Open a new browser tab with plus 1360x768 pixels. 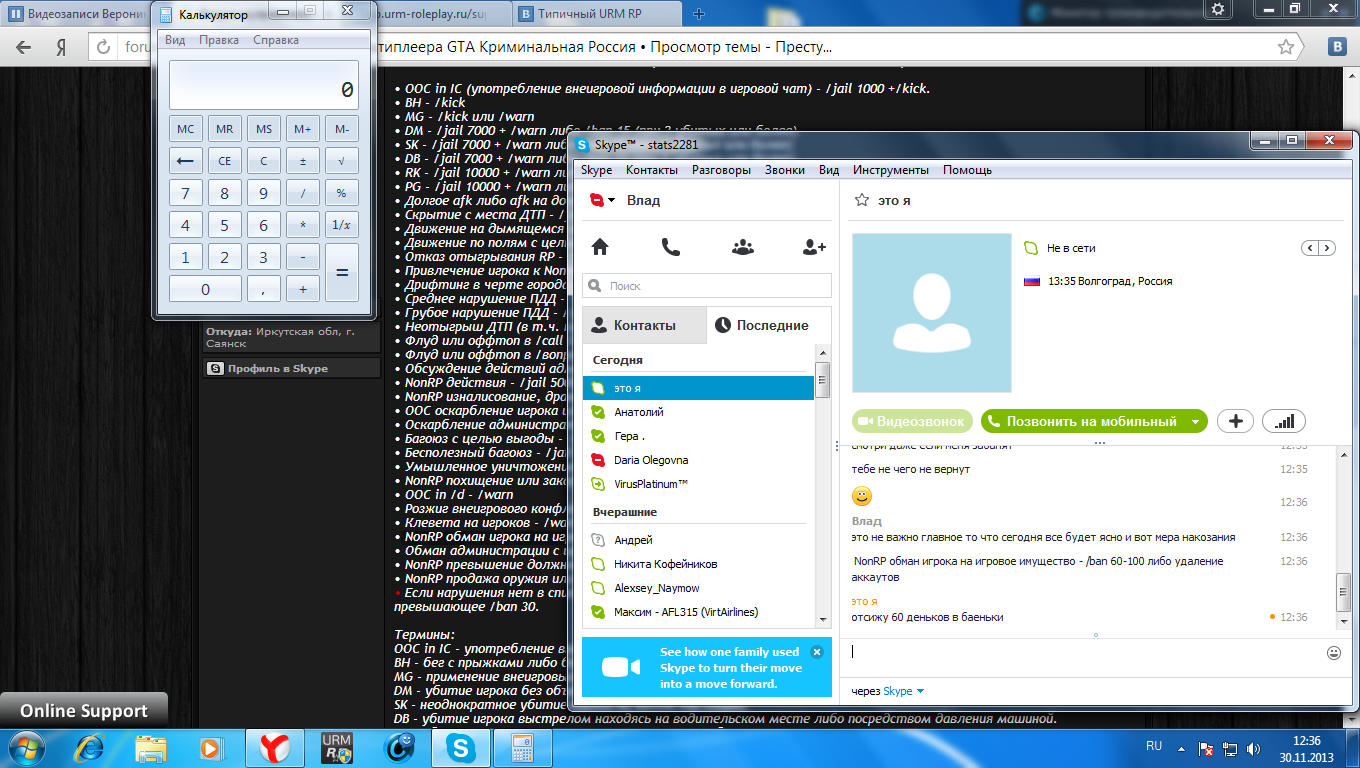pyautogui.click(x=699, y=14)
